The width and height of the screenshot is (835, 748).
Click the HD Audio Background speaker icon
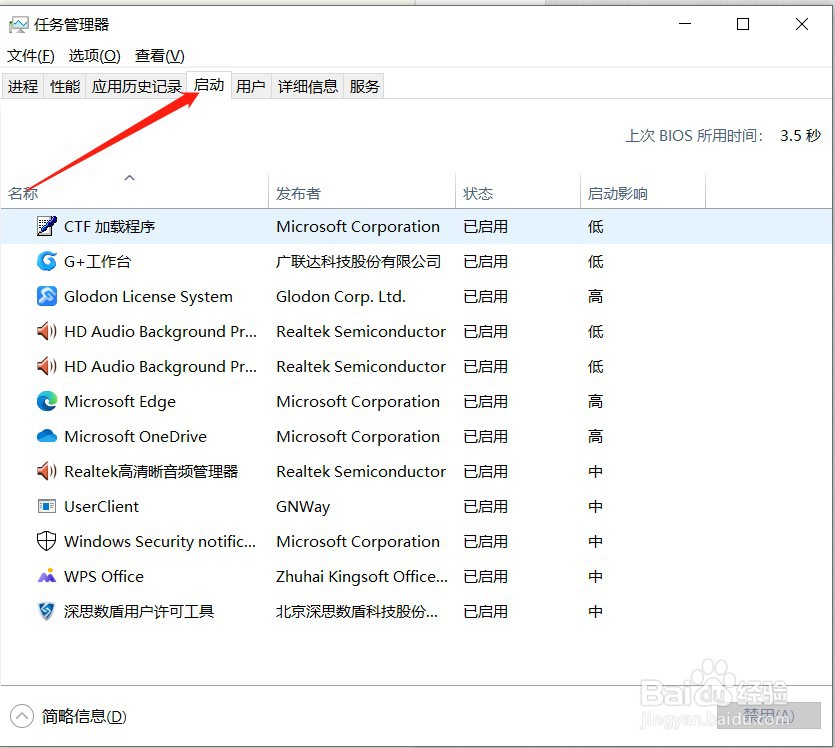point(47,331)
